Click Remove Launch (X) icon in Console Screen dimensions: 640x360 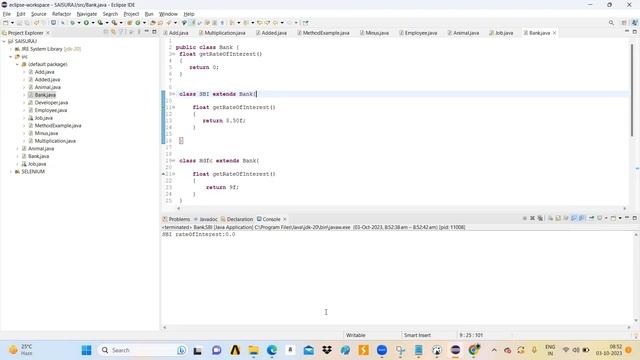532,218
